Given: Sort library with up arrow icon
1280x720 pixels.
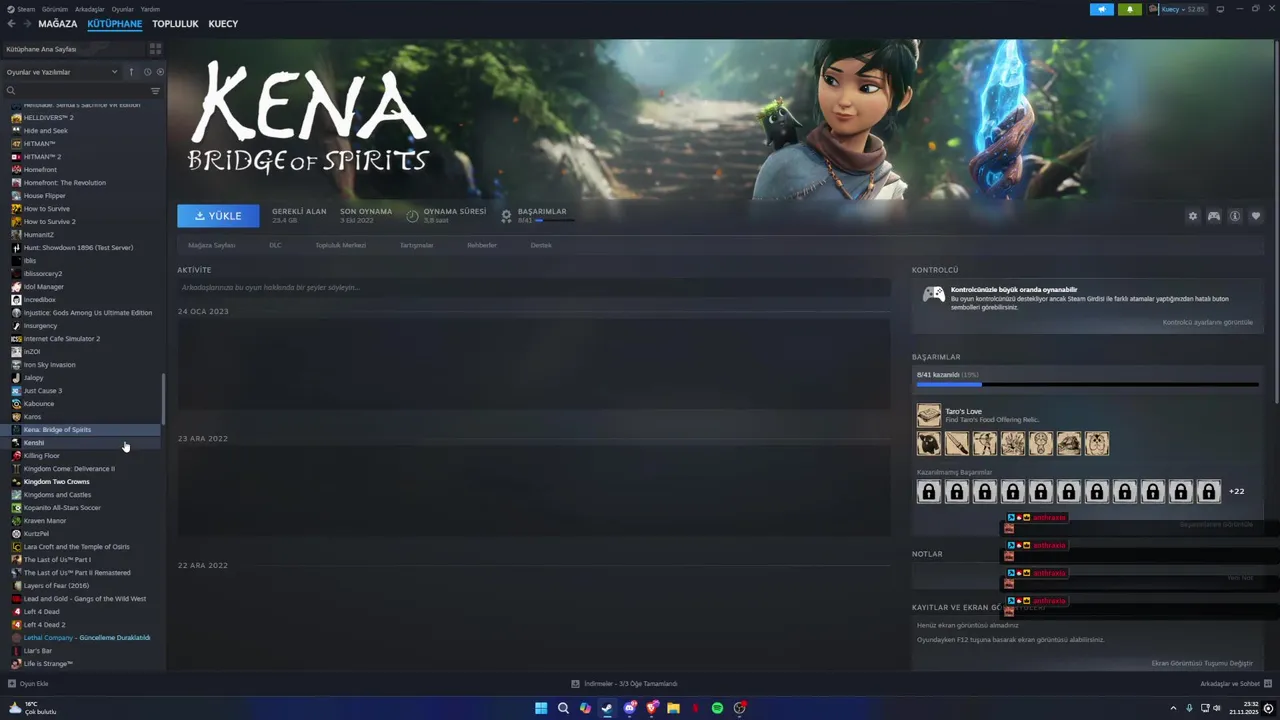Looking at the screenshot, I should click(131, 72).
